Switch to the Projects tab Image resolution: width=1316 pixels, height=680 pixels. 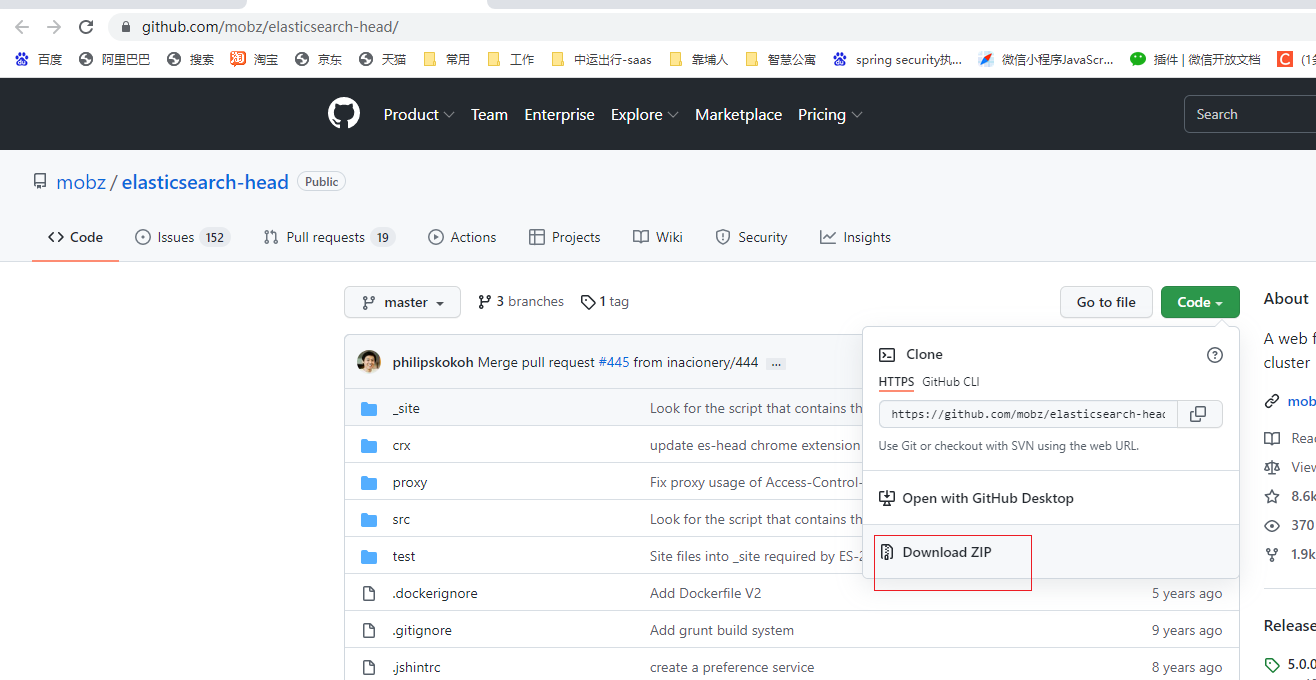click(x=564, y=237)
